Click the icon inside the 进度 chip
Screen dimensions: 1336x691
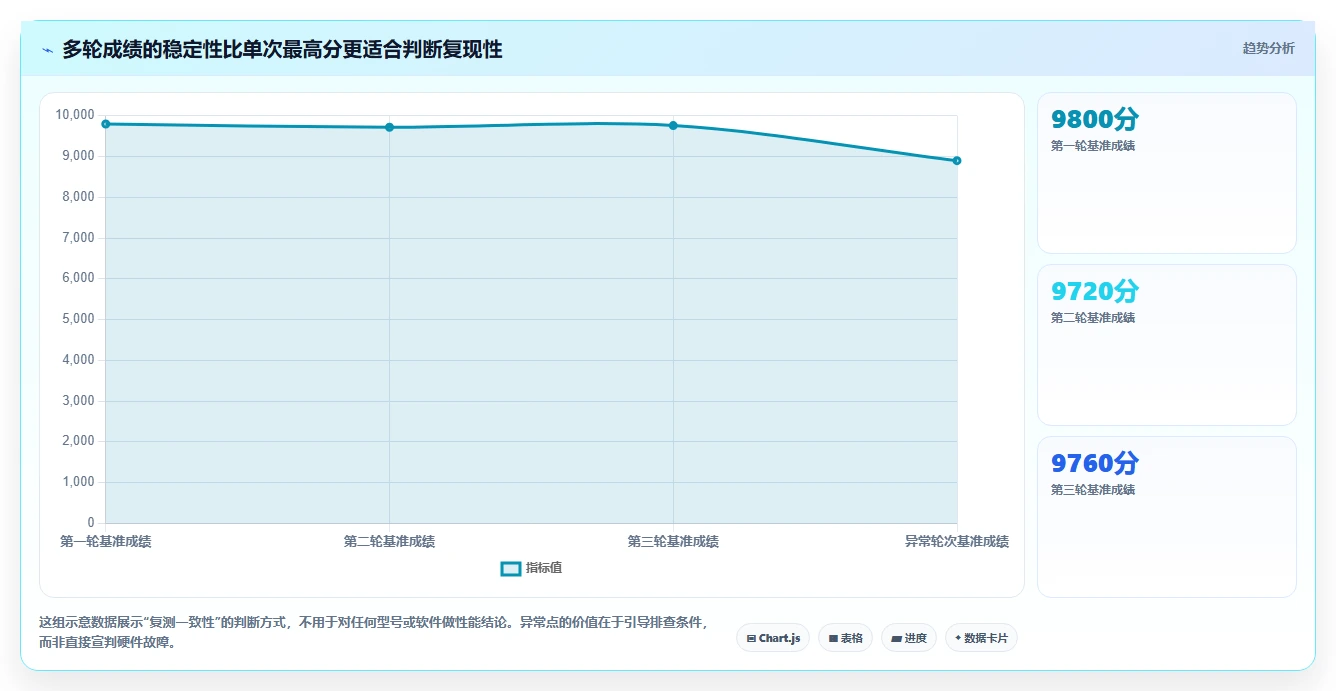point(896,638)
